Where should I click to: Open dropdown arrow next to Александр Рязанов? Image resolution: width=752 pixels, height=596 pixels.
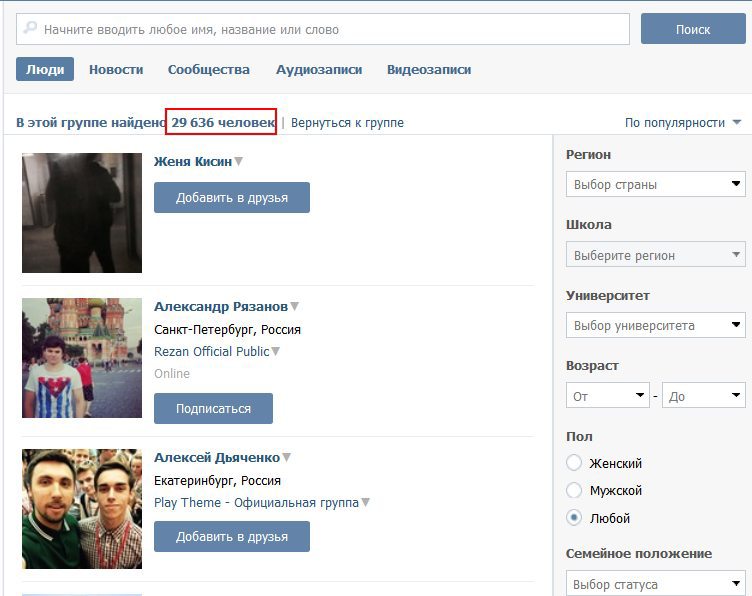click(294, 306)
